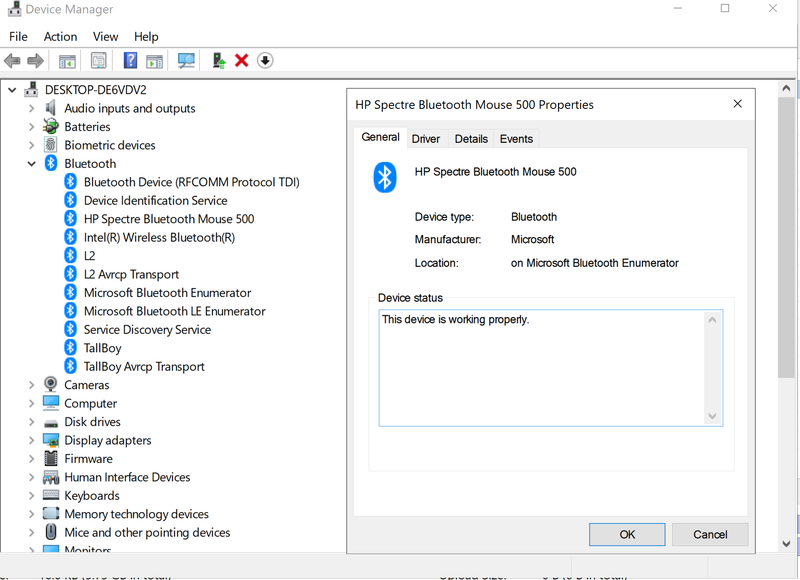
Task: Scan for hardware changes via monitor icon
Action: [x=186, y=61]
